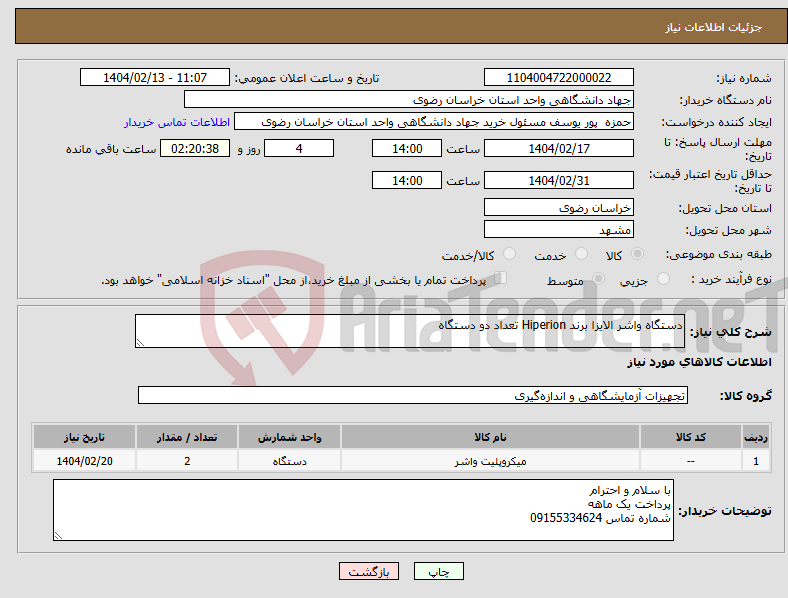Click the چاپ (print) button
Image resolution: width=788 pixels, height=598 pixels.
click(x=438, y=571)
